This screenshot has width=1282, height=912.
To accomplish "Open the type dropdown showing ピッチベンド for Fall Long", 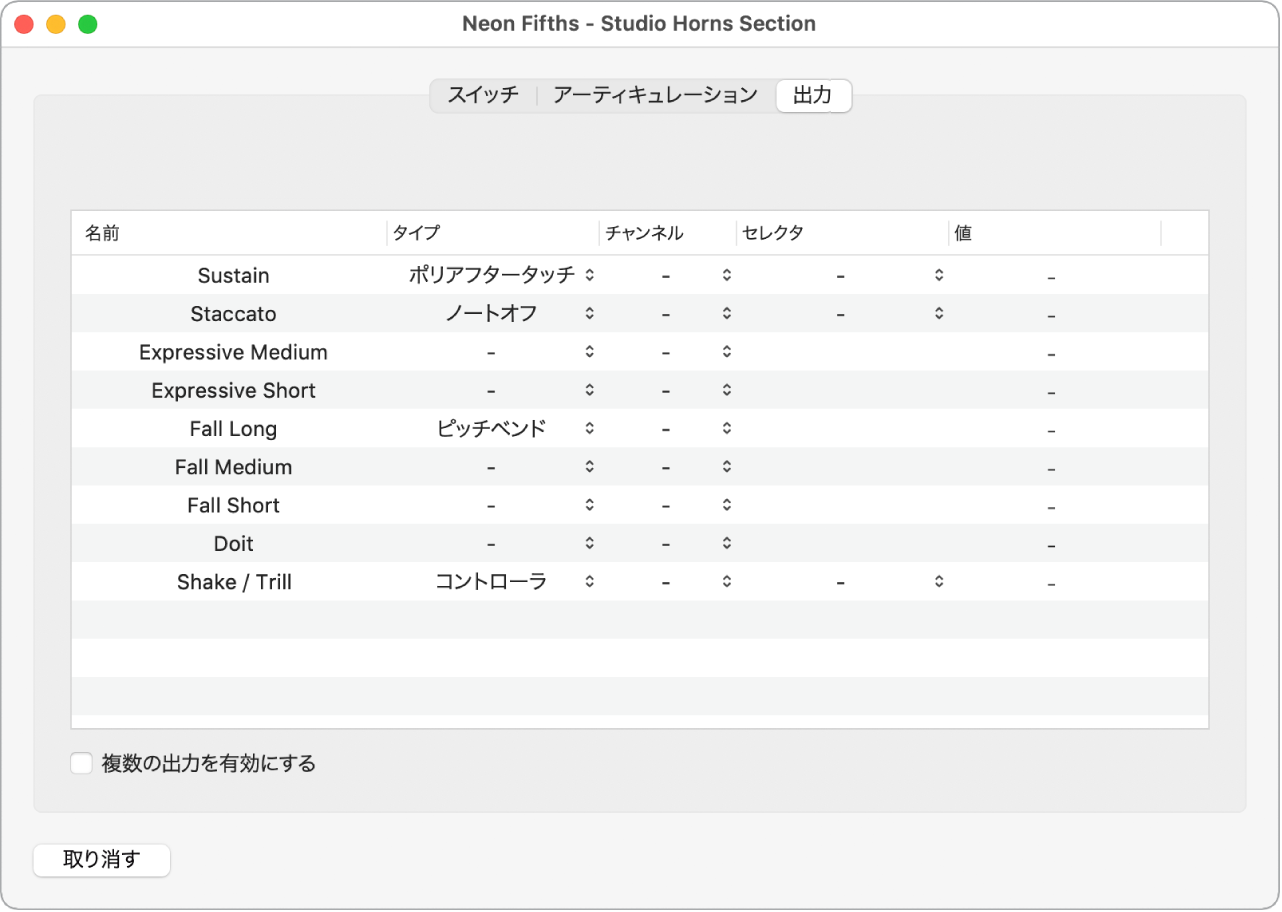I will [589, 428].
